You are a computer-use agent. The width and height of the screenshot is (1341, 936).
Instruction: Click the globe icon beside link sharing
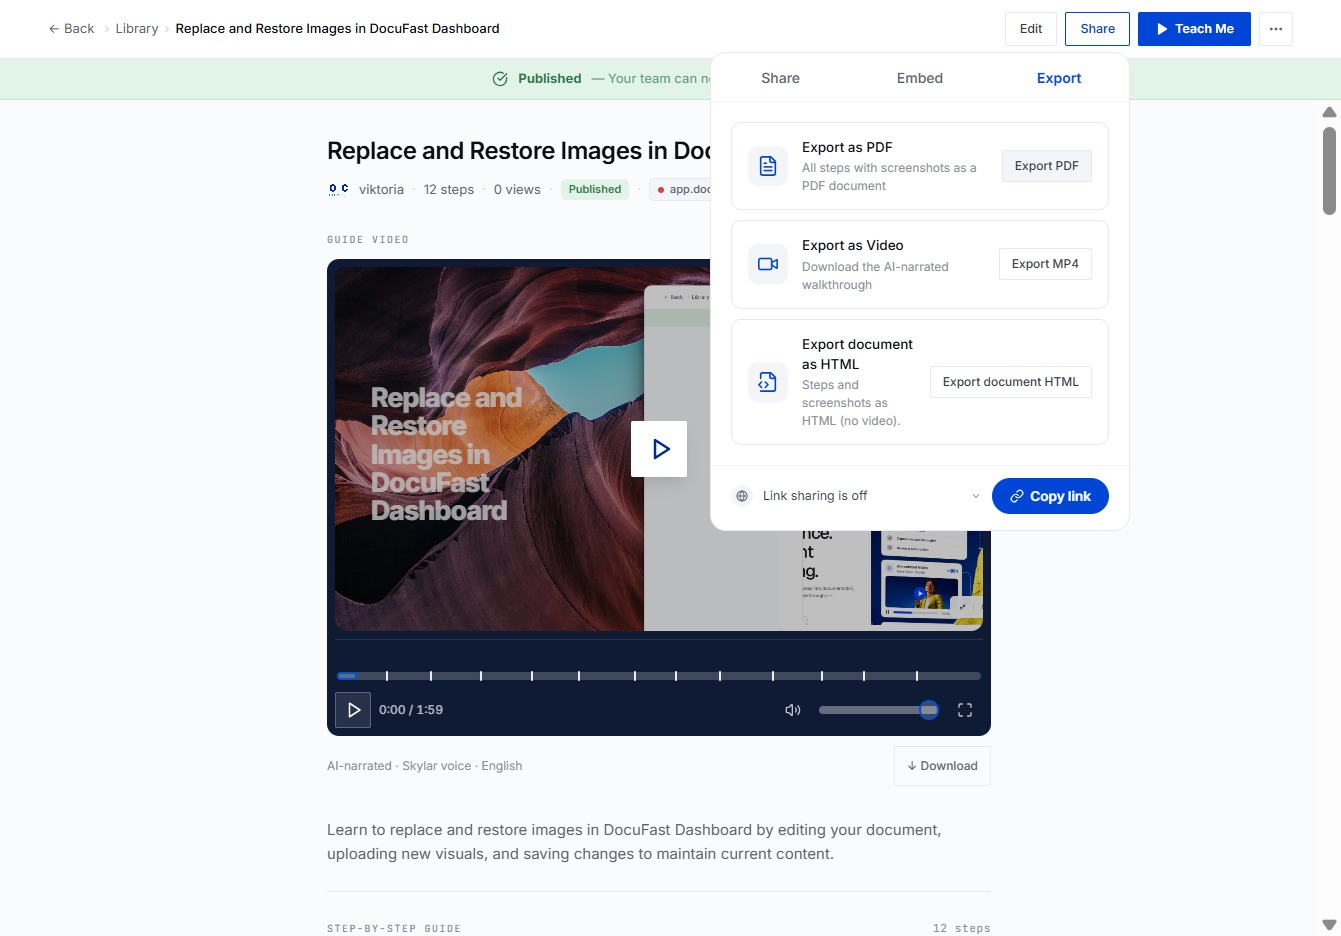(742, 496)
